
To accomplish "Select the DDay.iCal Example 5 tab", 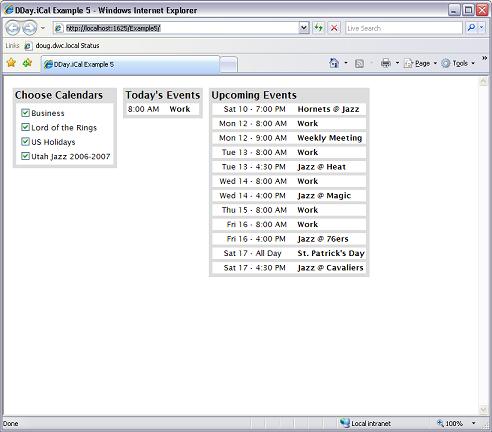I will pyautogui.click(x=130, y=64).
